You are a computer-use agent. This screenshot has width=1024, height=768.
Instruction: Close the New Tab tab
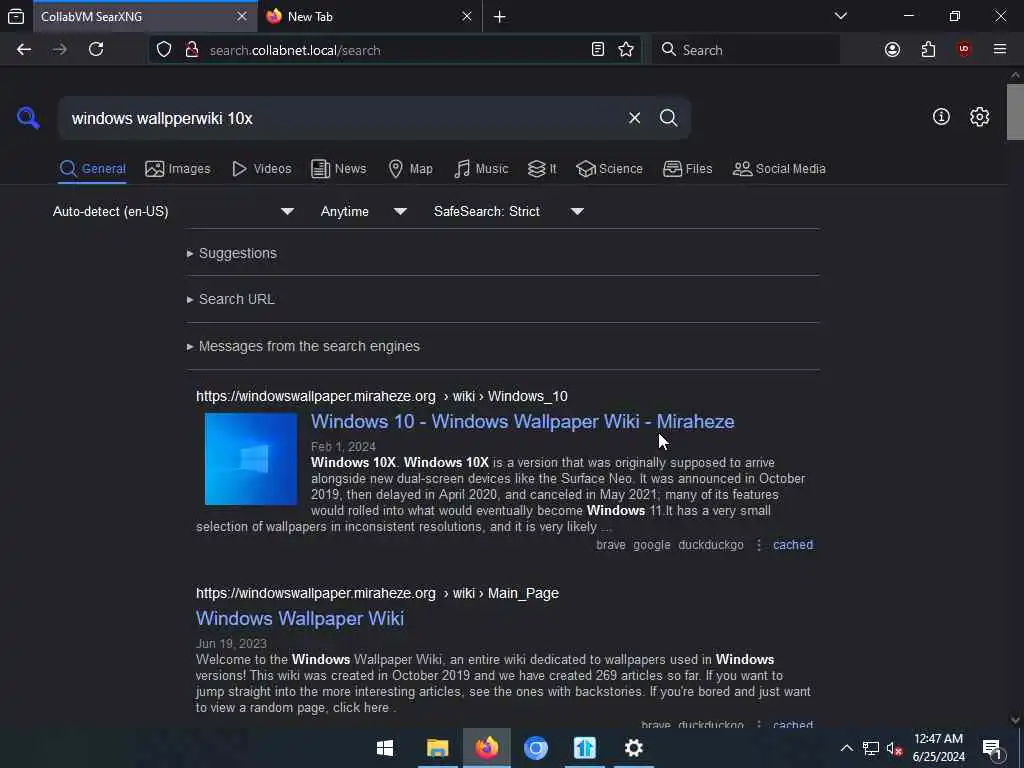click(466, 16)
